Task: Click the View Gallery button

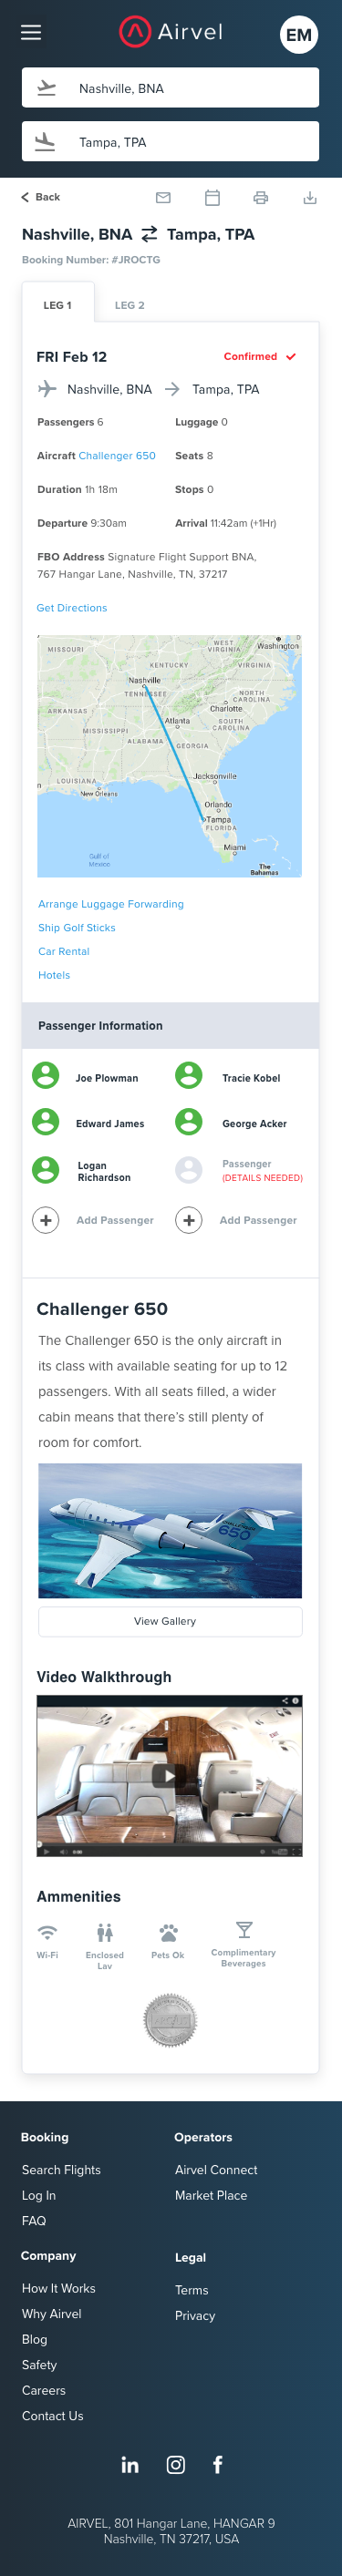Action: click(x=170, y=1621)
